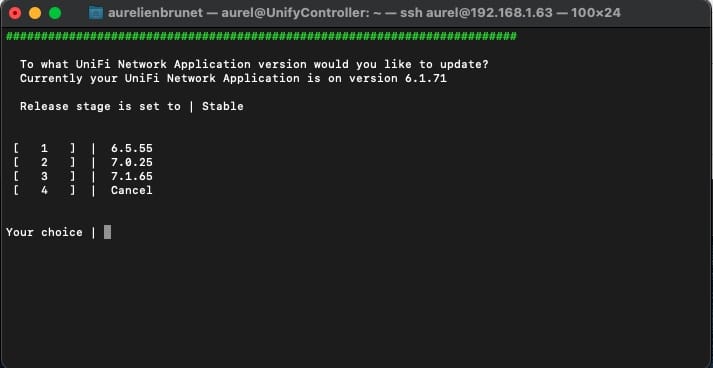Click the current version 6.1.71 text
Screen dimensions: 713x368
426,79
